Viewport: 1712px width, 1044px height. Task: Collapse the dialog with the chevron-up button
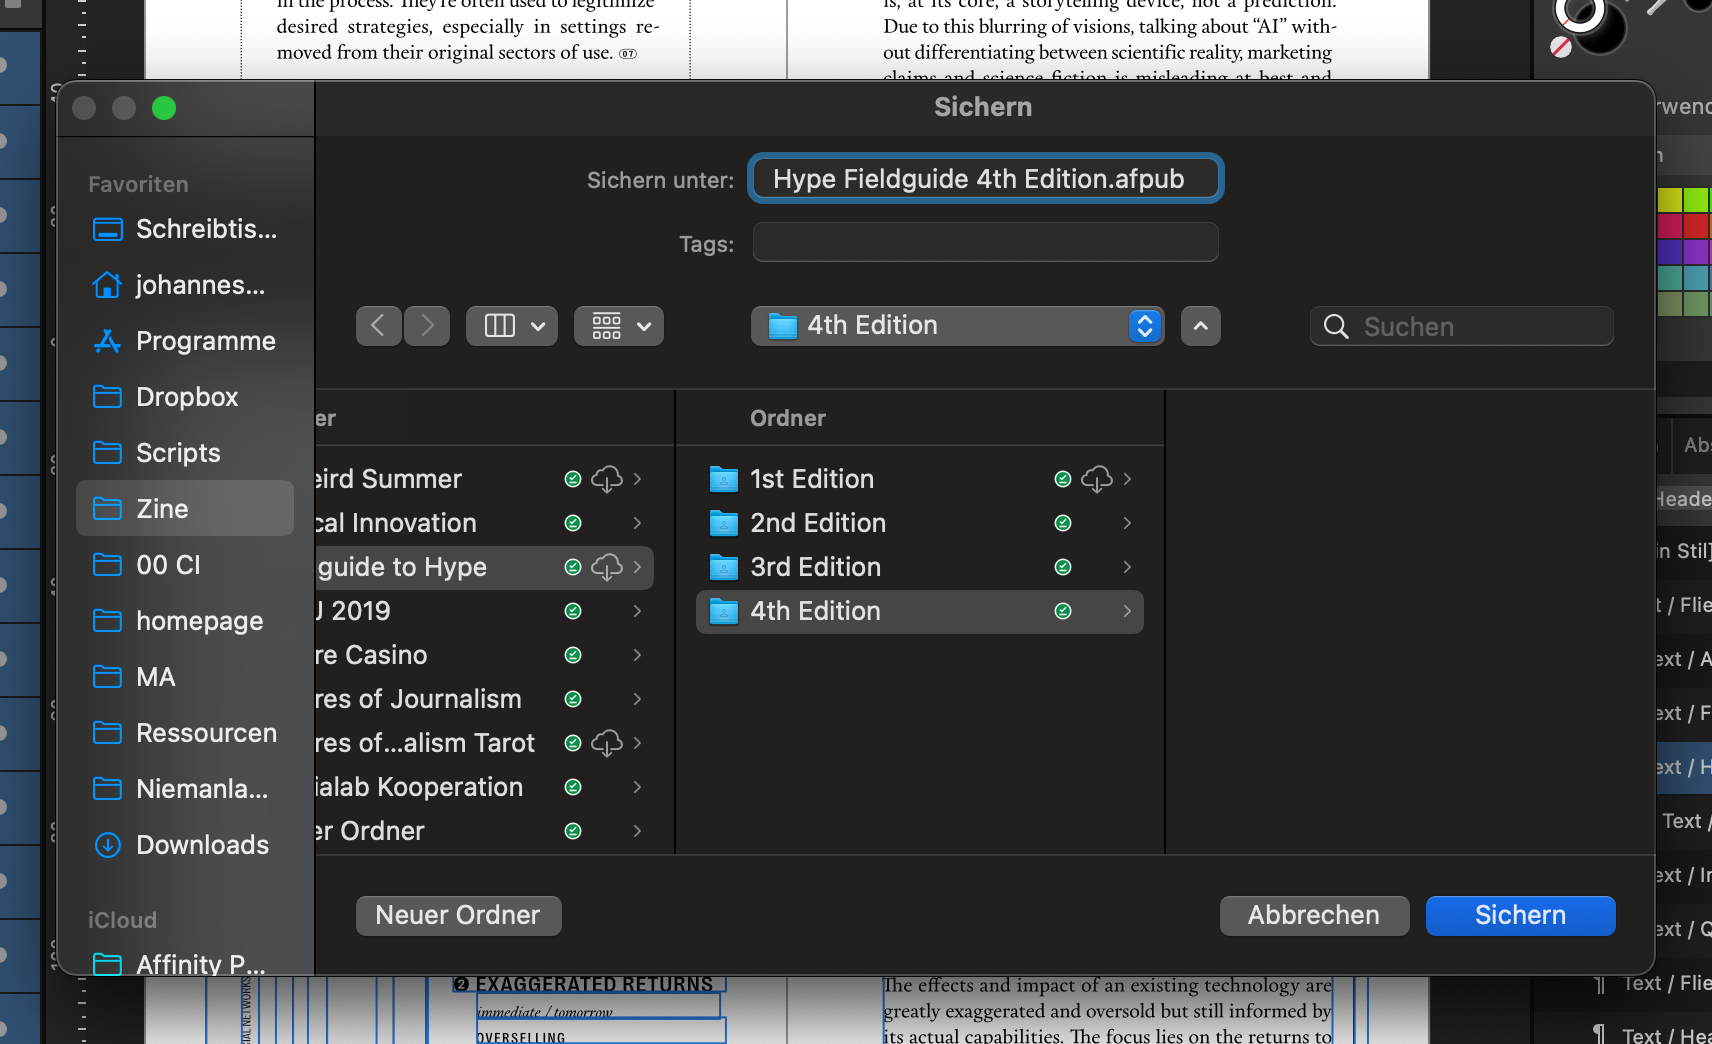[x=1200, y=326]
